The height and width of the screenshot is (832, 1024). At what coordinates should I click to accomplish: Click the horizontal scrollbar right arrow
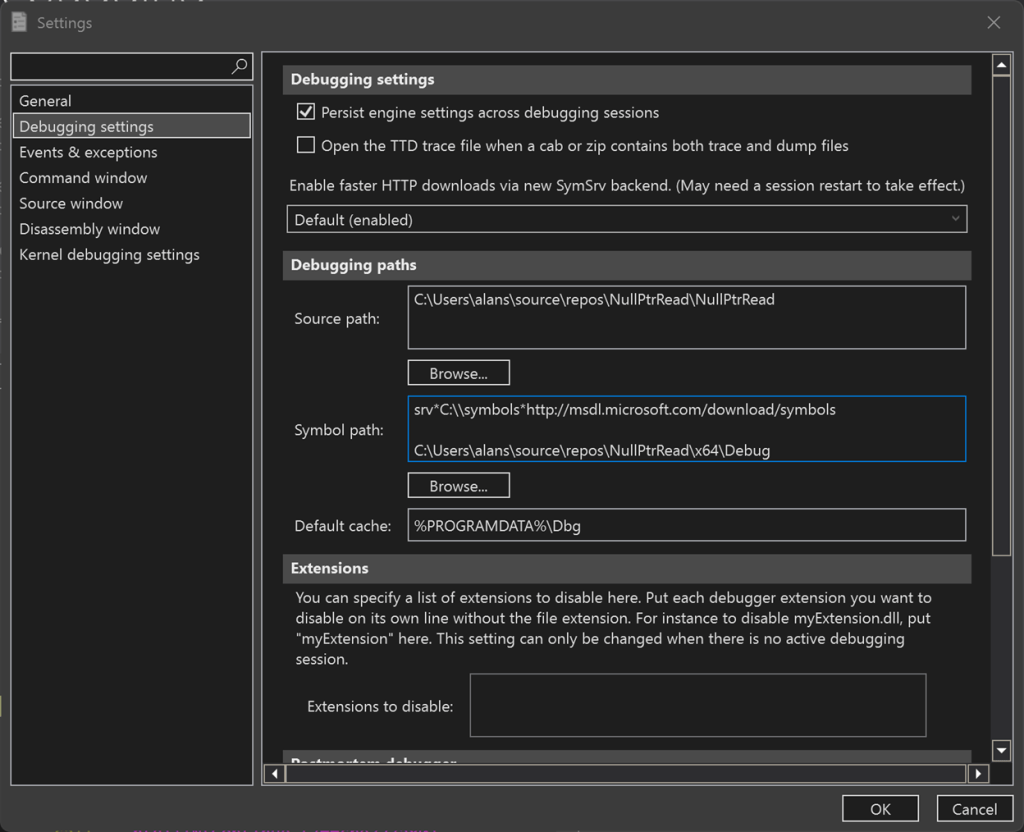978,773
